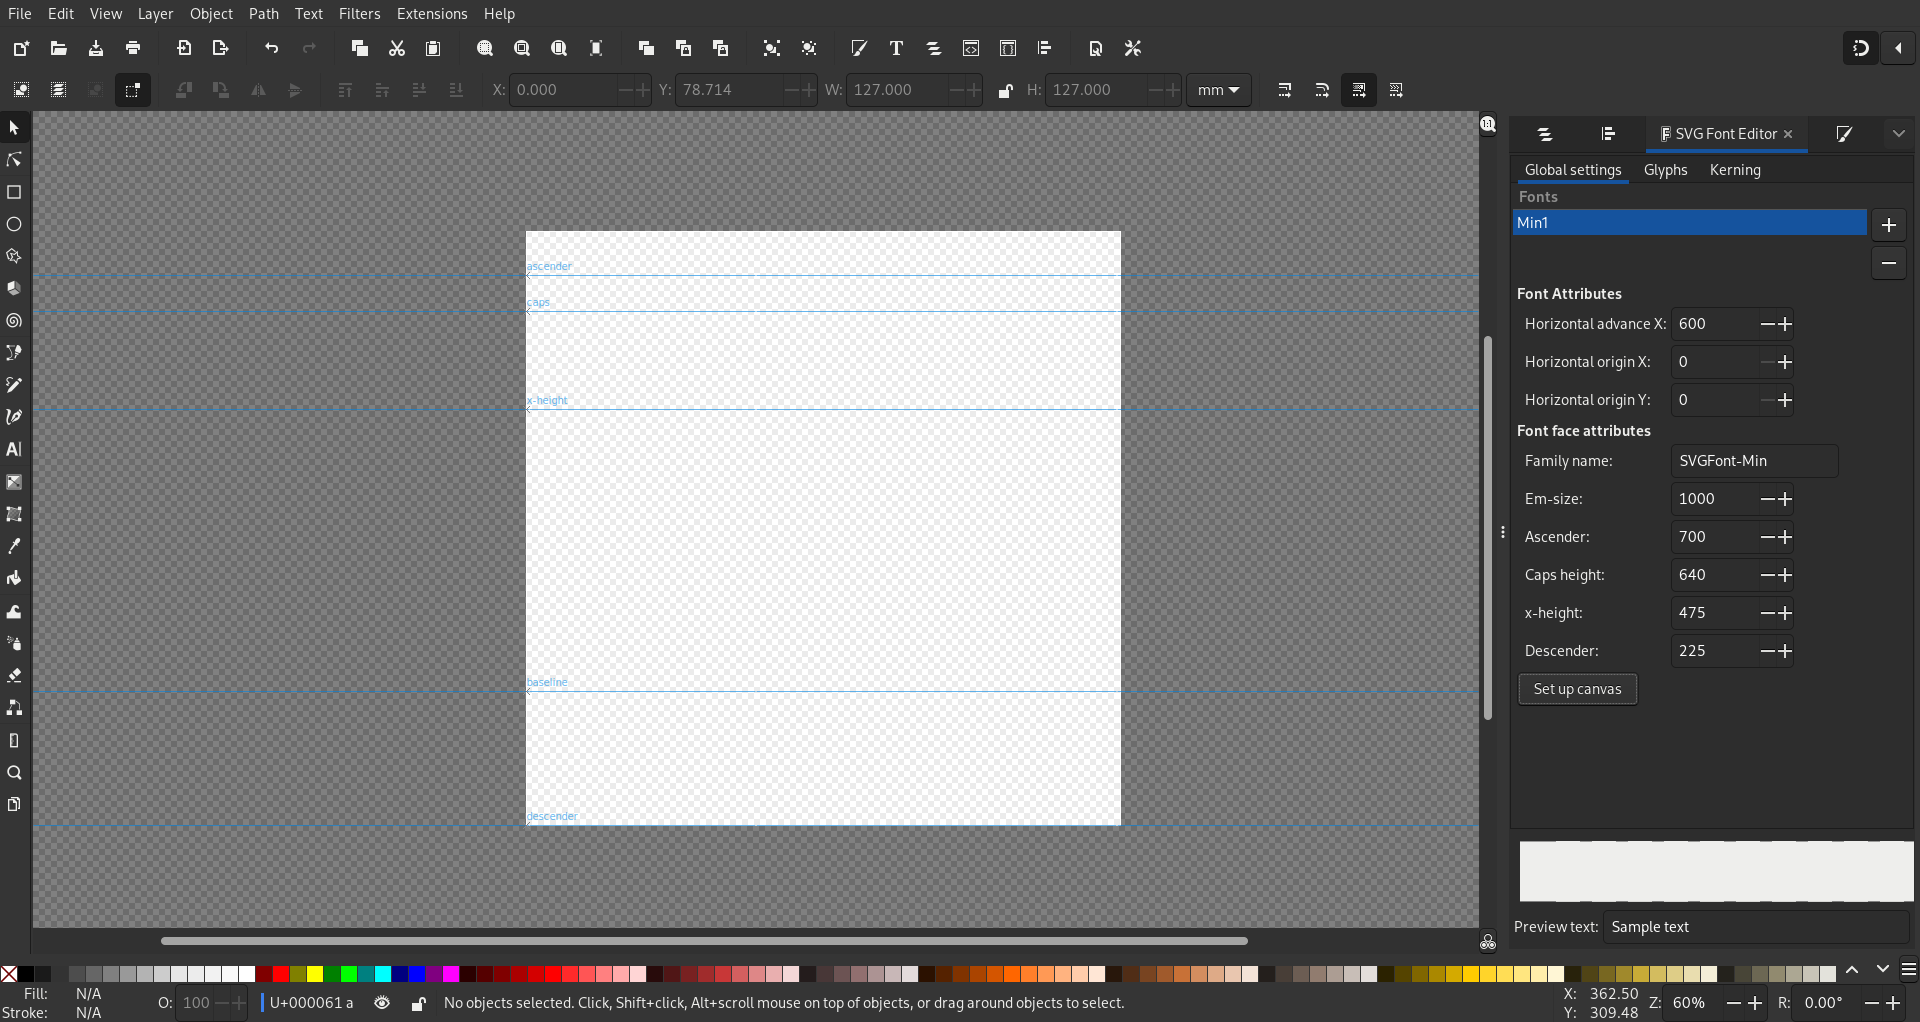This screenshot has height=1022, width=1920.
Task: Select the Node editing tool
Action: click(x=14, y=160)
